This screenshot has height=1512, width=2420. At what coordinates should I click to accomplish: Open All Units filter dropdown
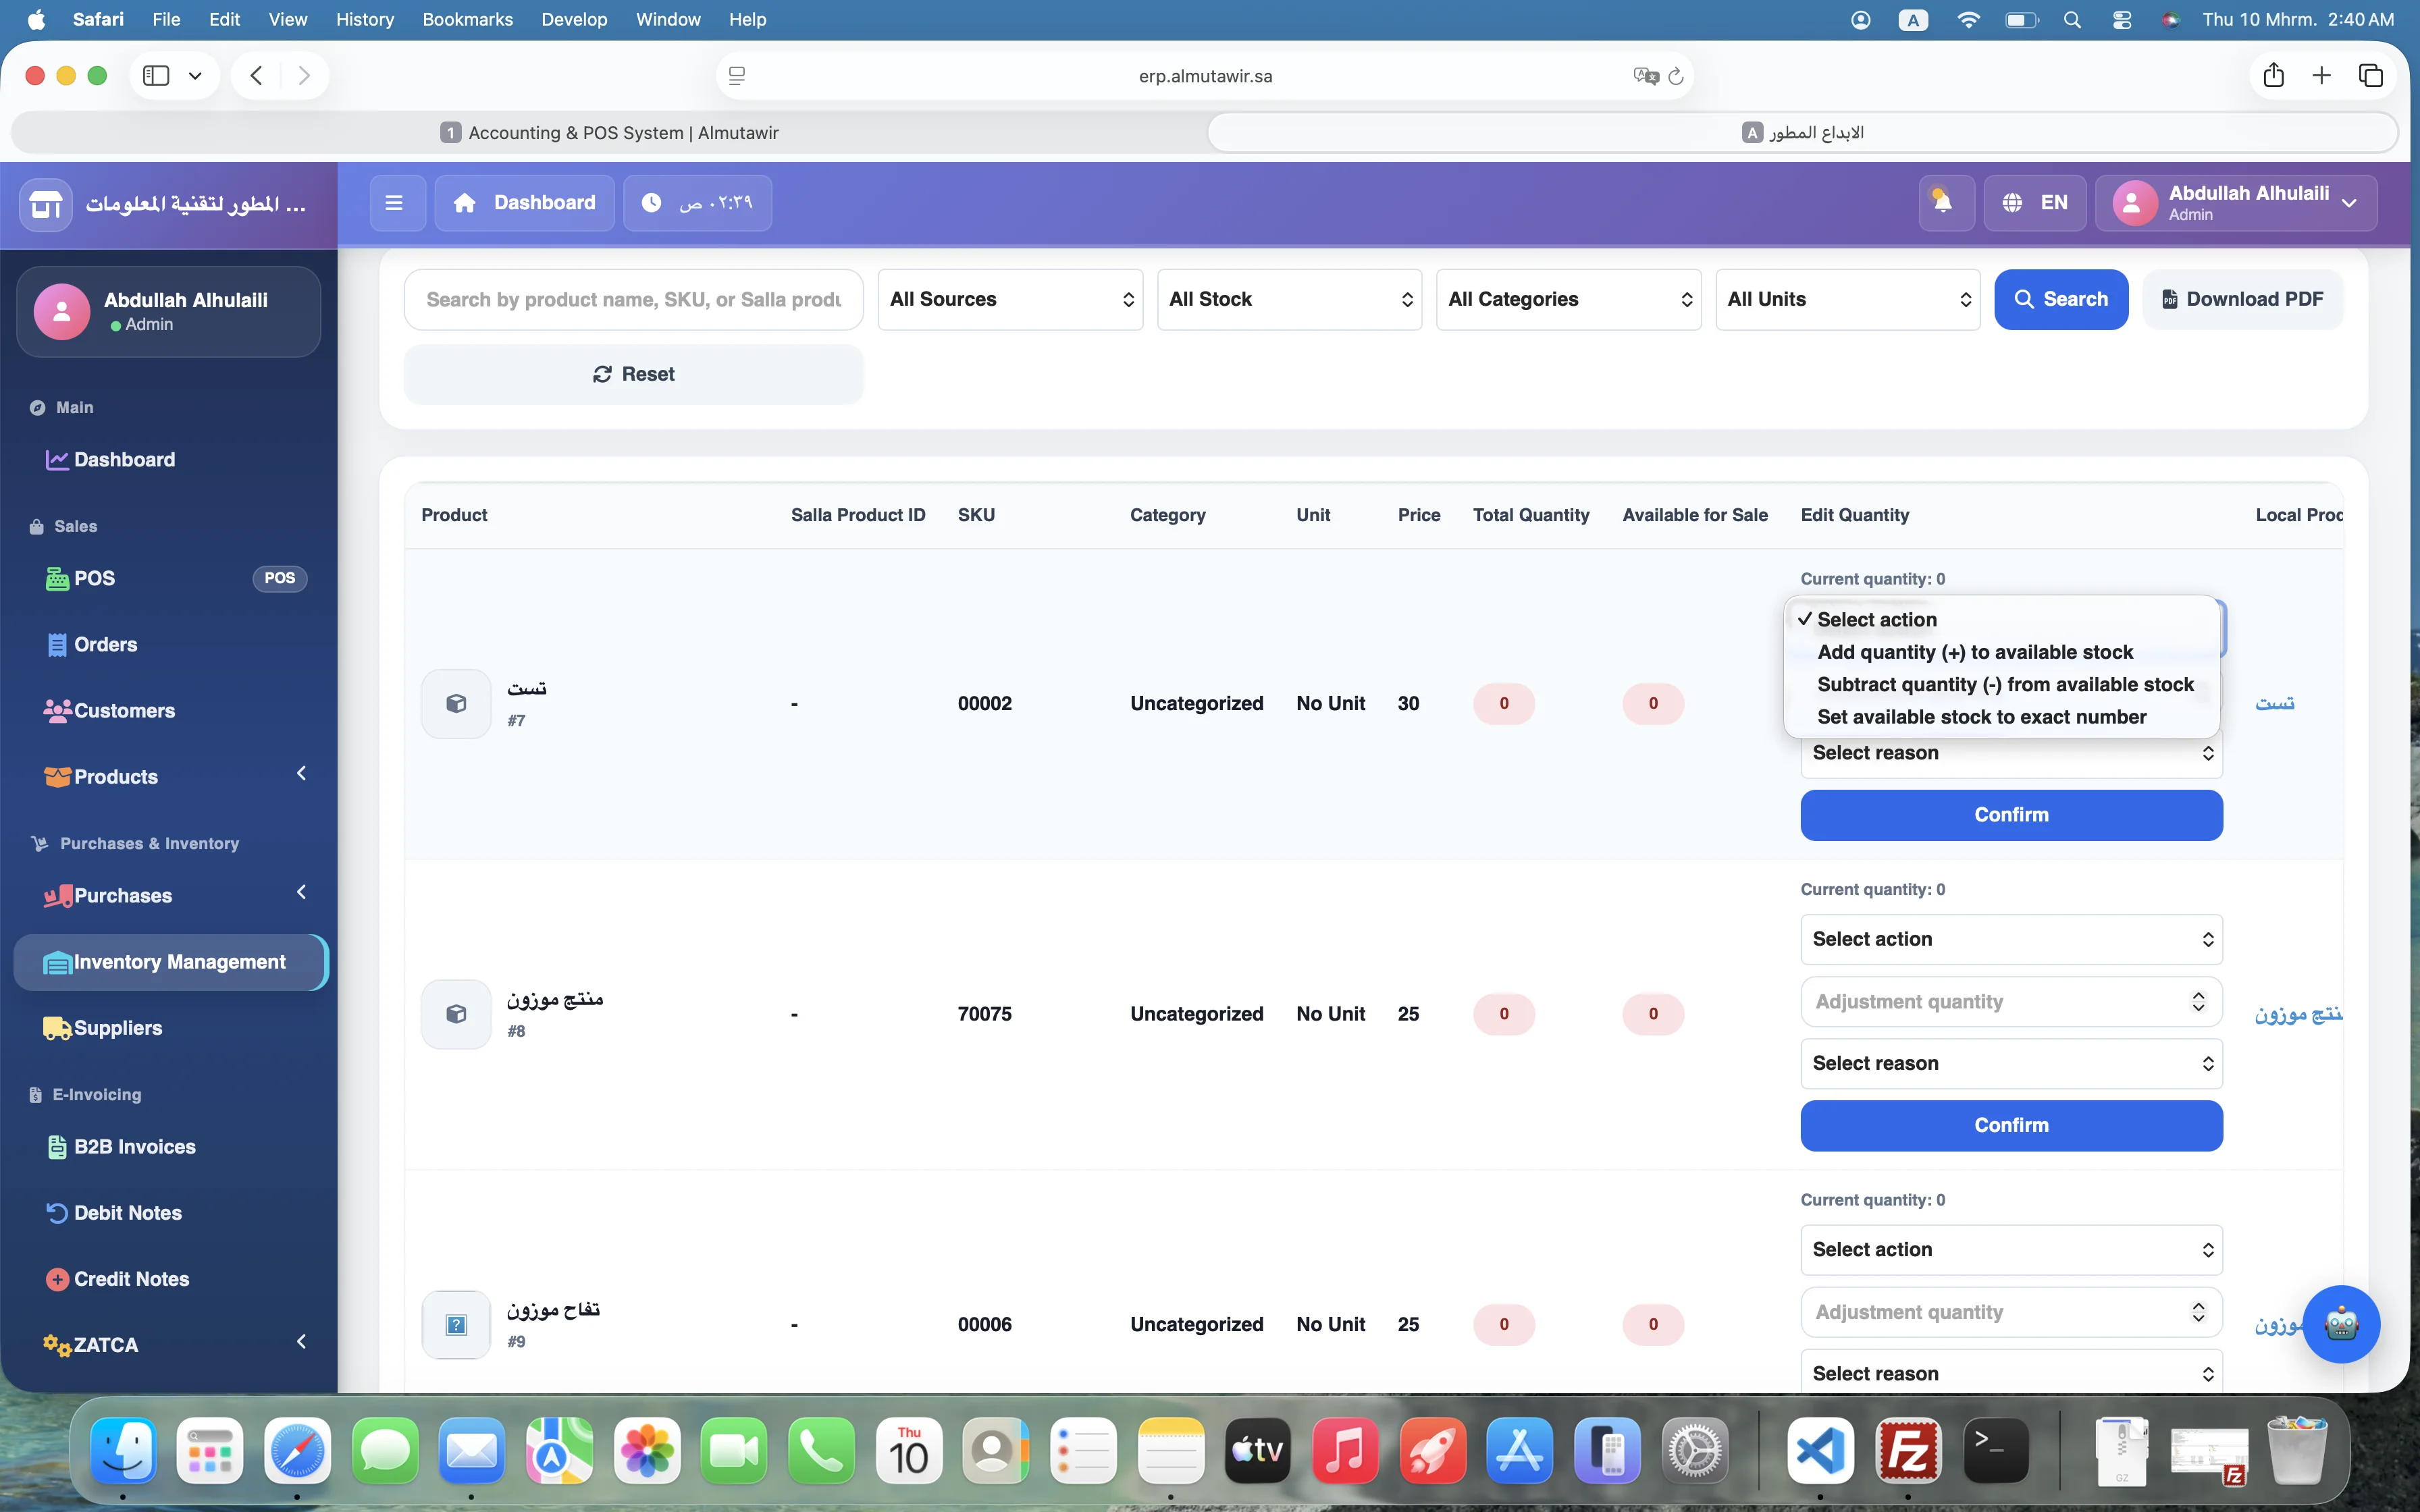coord(1847,299)
